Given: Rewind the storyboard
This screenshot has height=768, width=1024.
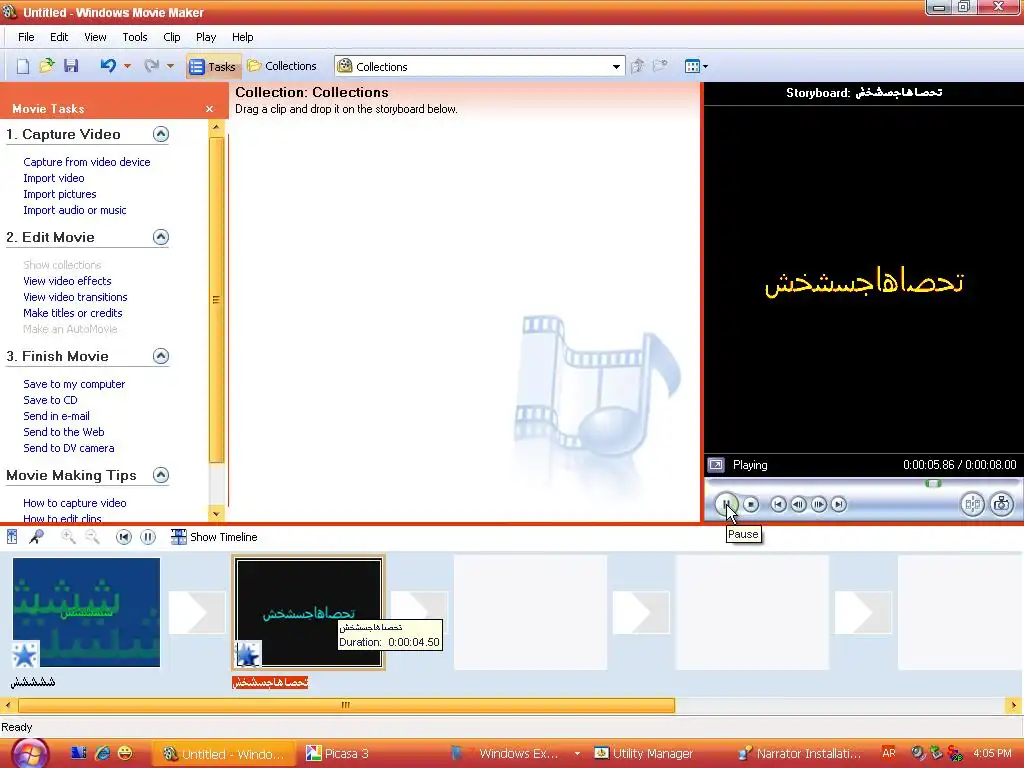Looking at the screenshot, I should pos(123,537).
